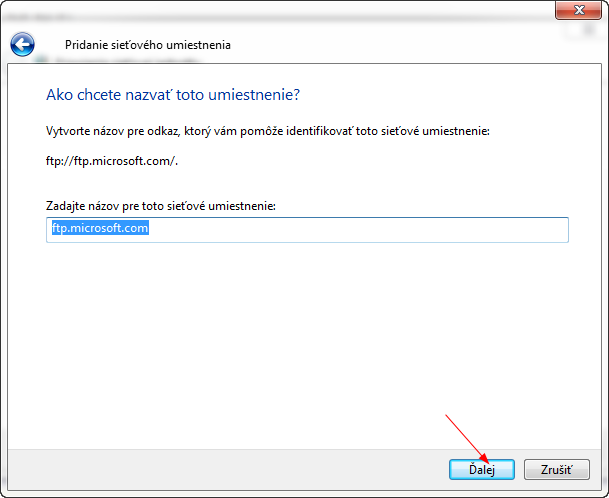
Task: Click the label 'Zadajte názov pre toto sieťové umiestnenie:'
Action: (x=161, y=206)
